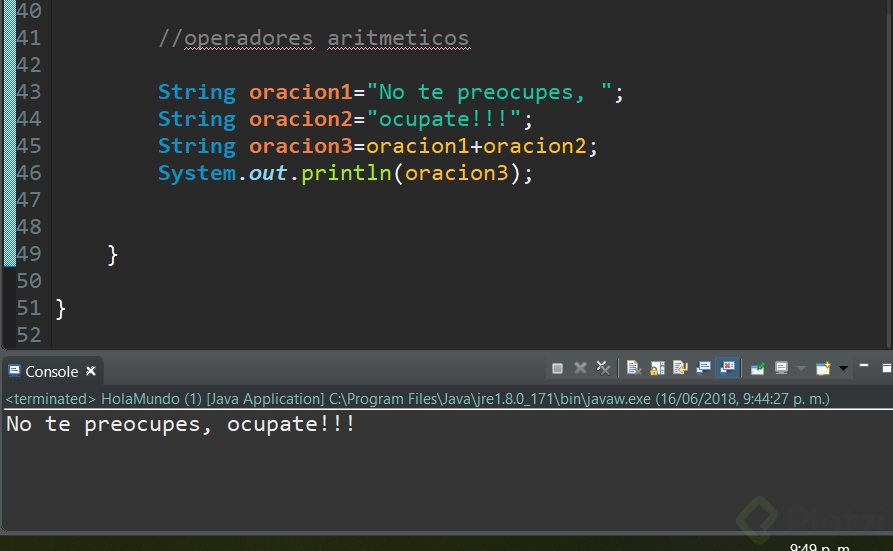Open Display Selected Console dropdown arrow

[x=801, y=369]
